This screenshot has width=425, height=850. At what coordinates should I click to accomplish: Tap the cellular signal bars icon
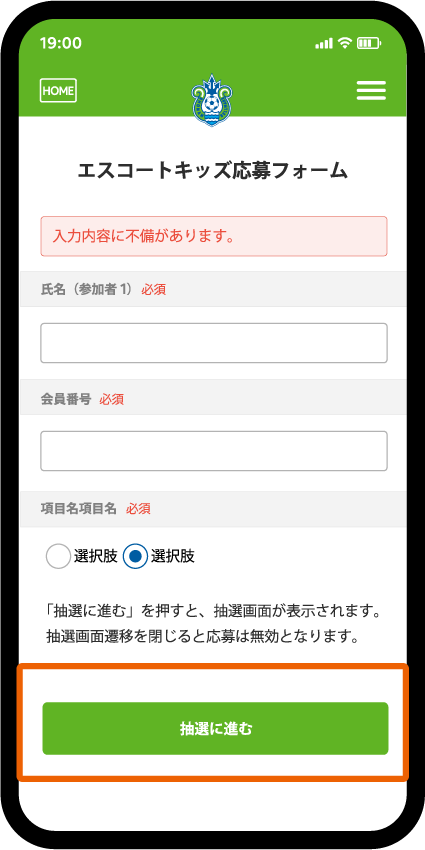pyautogui.click(x=324, y=43)
